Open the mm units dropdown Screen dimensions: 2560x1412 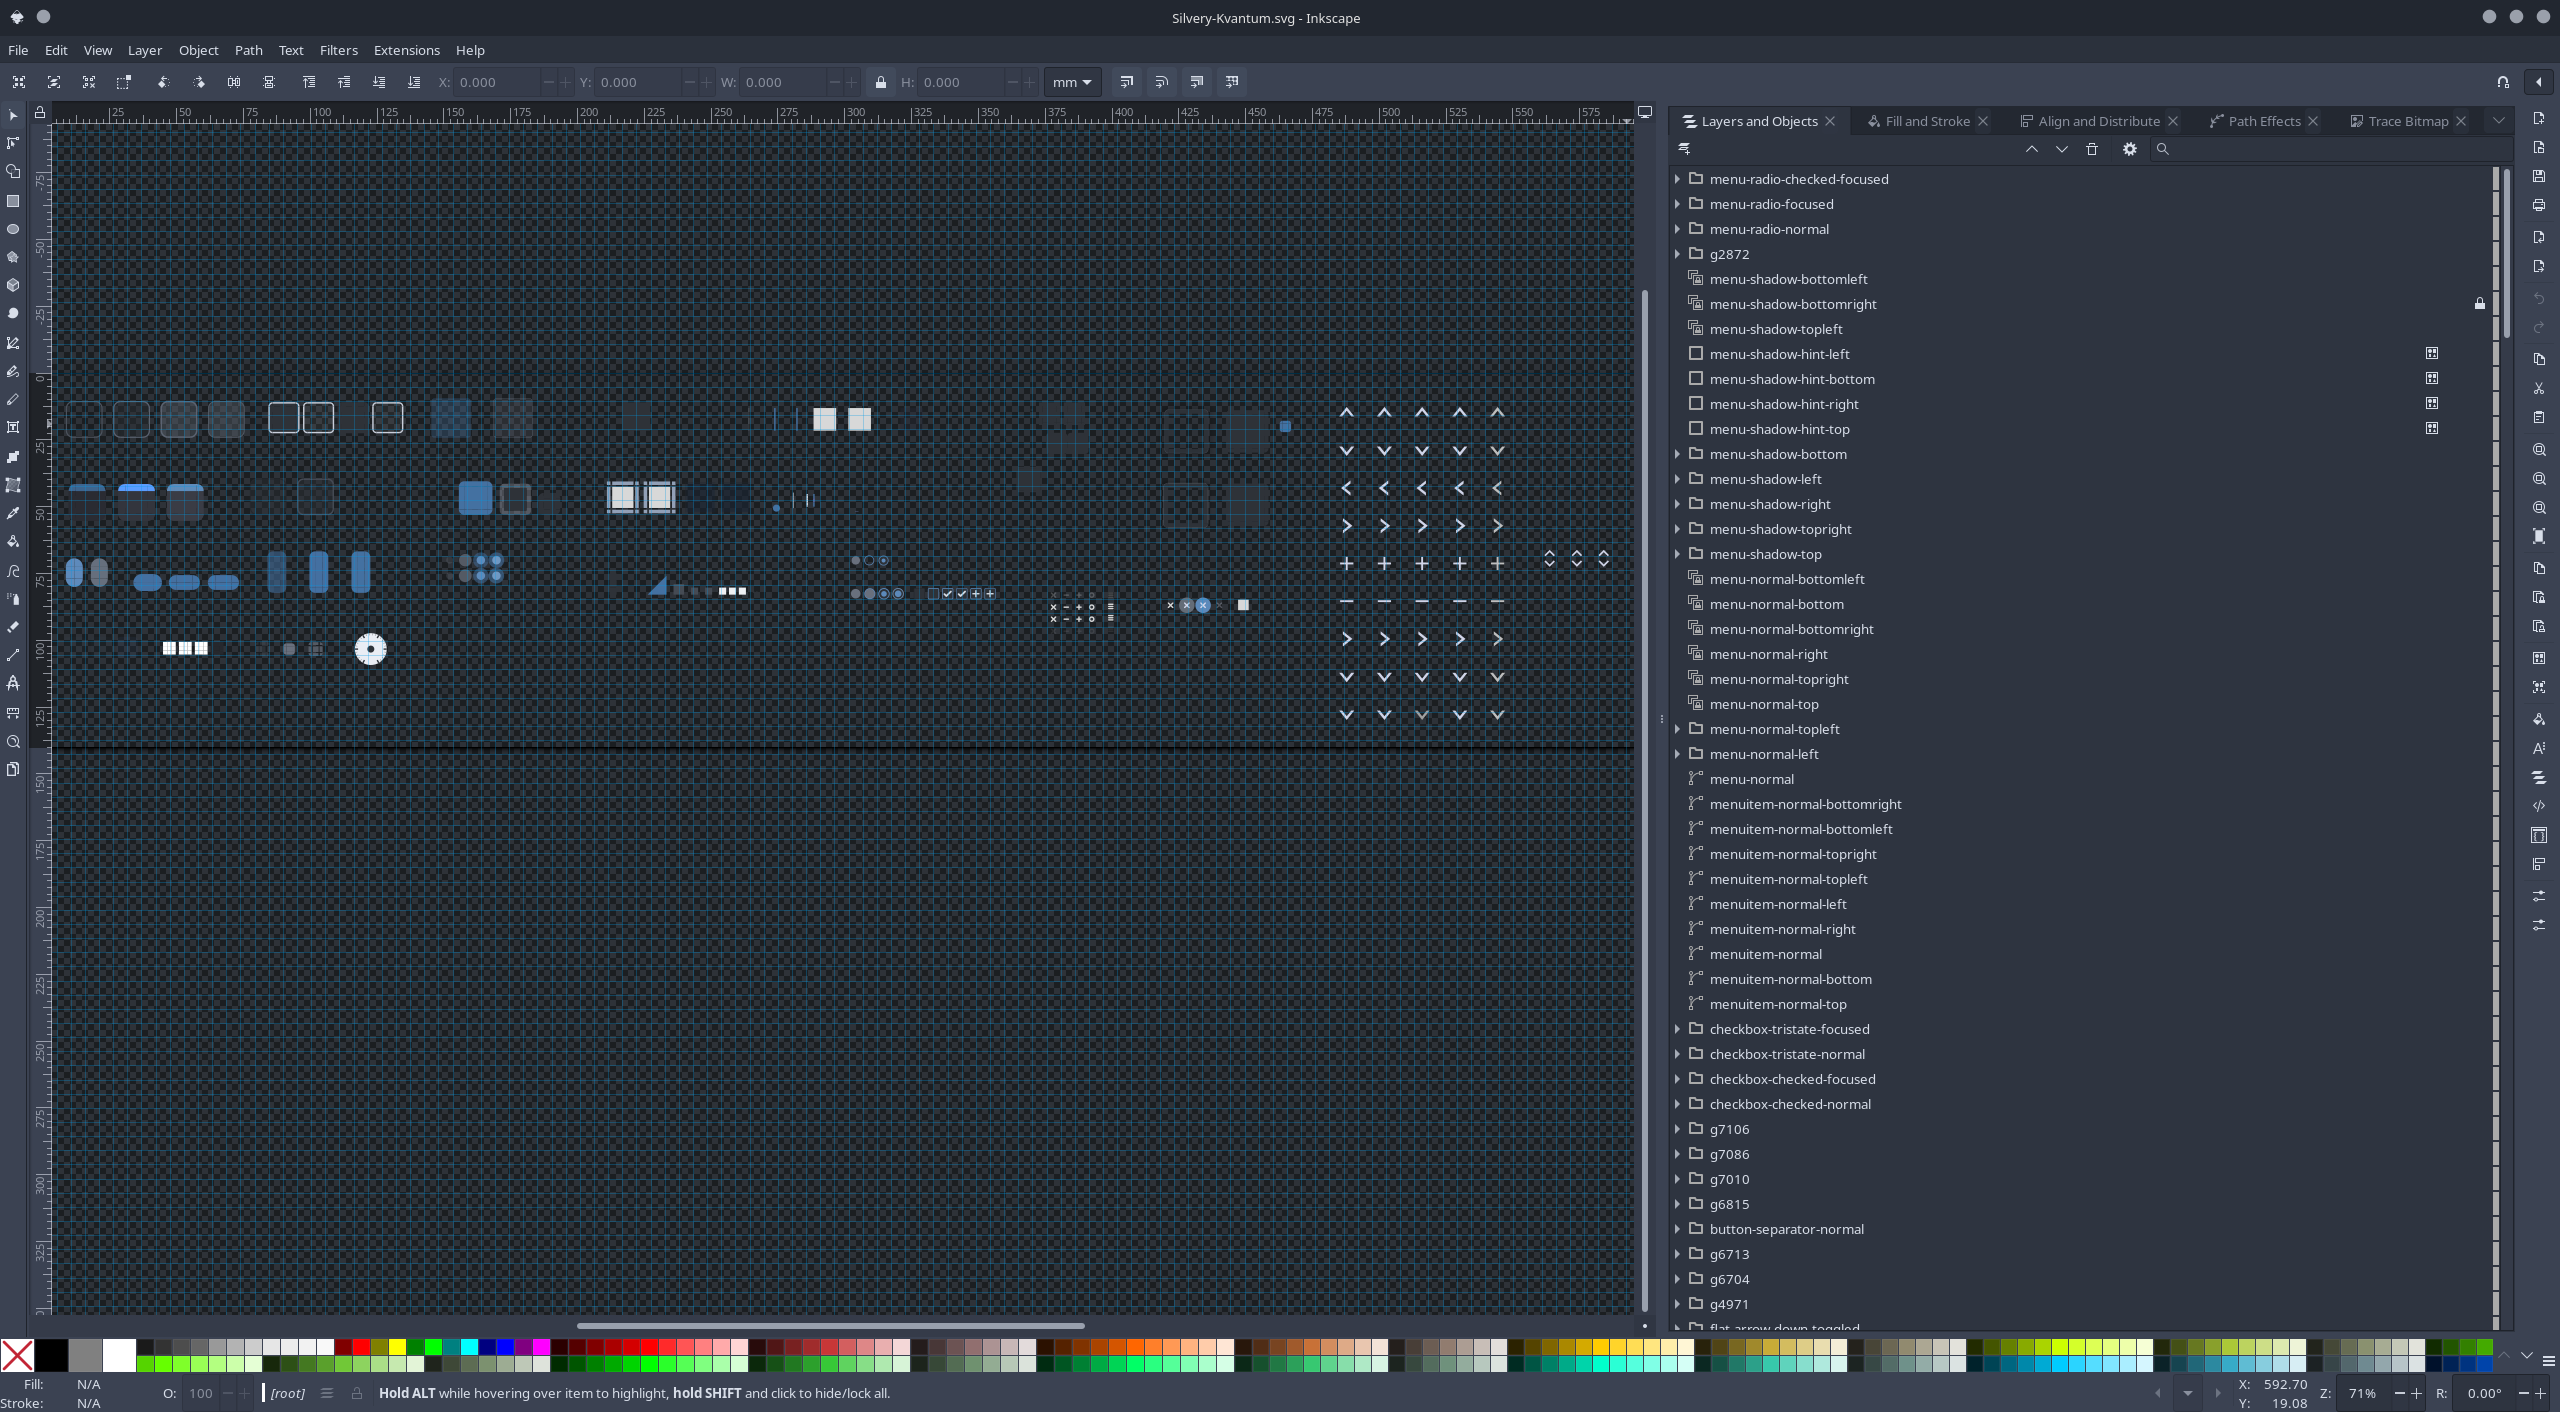1072,83
